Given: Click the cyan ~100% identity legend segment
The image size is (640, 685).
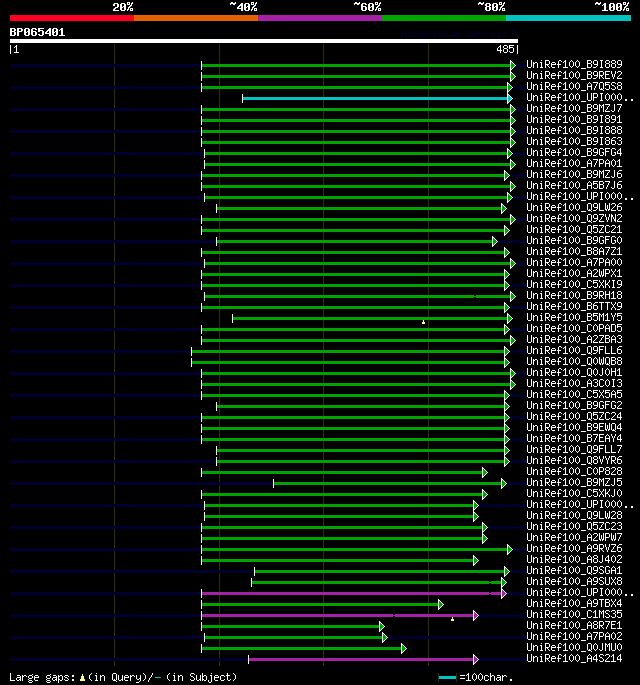Looking at the screenshot, I should click(x=568, y=18).
